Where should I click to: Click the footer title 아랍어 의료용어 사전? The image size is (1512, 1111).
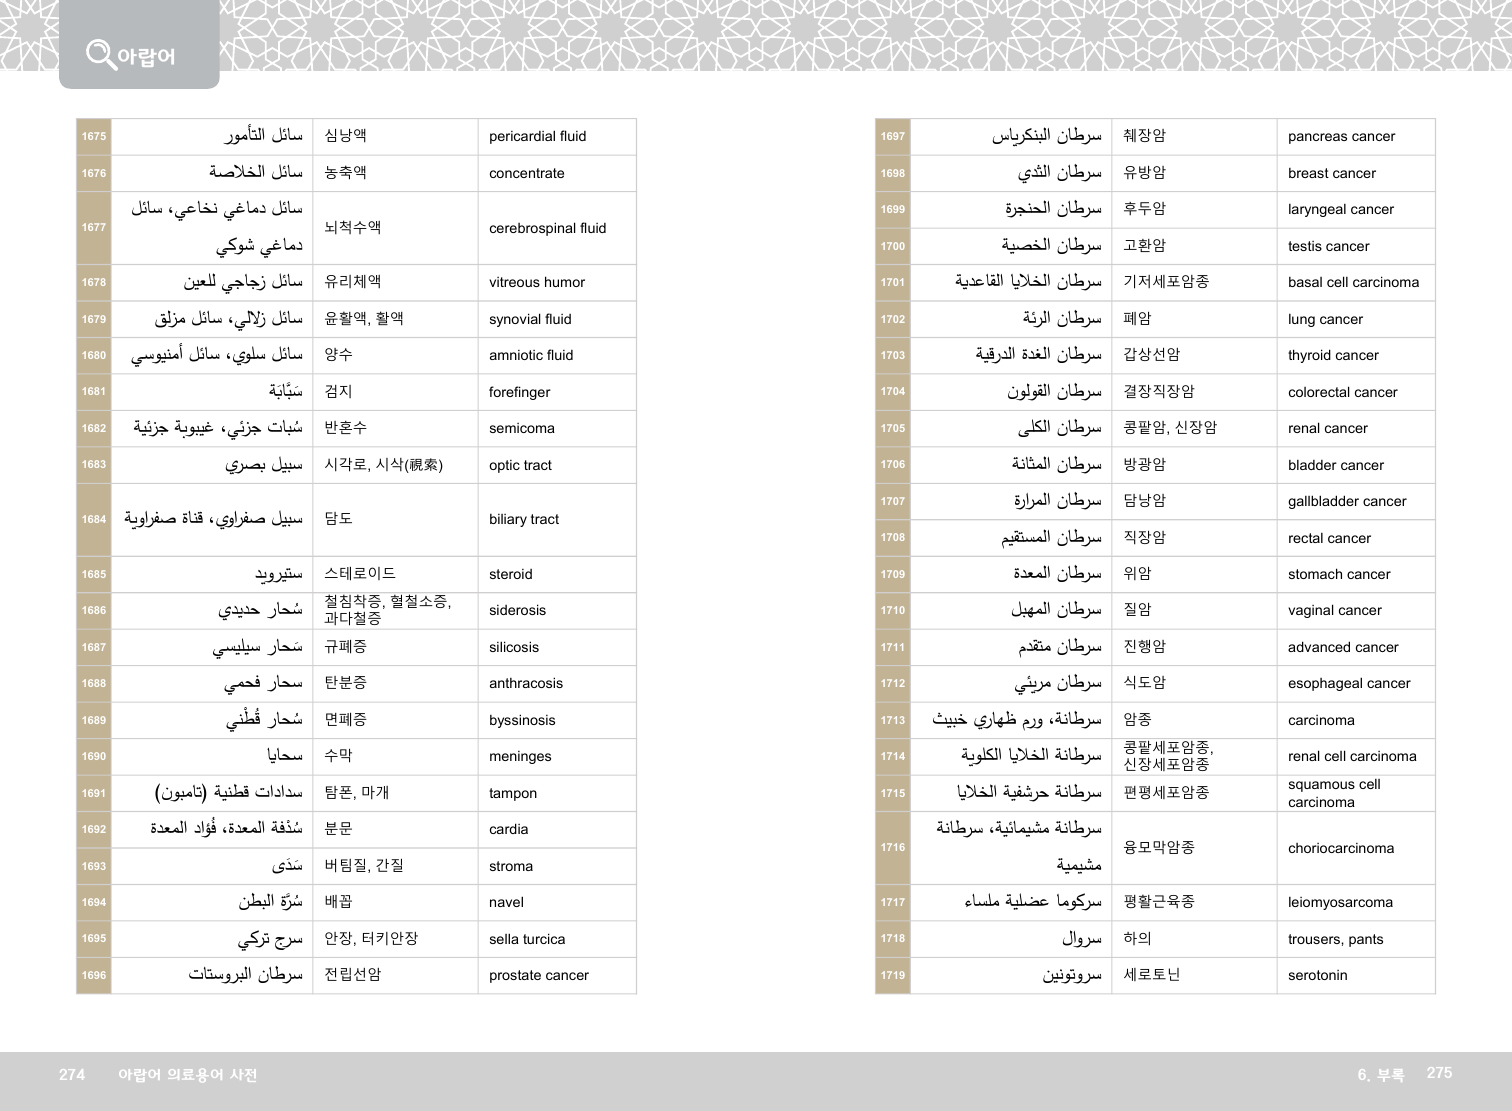pyautogui.click(x=187, y=1075)
